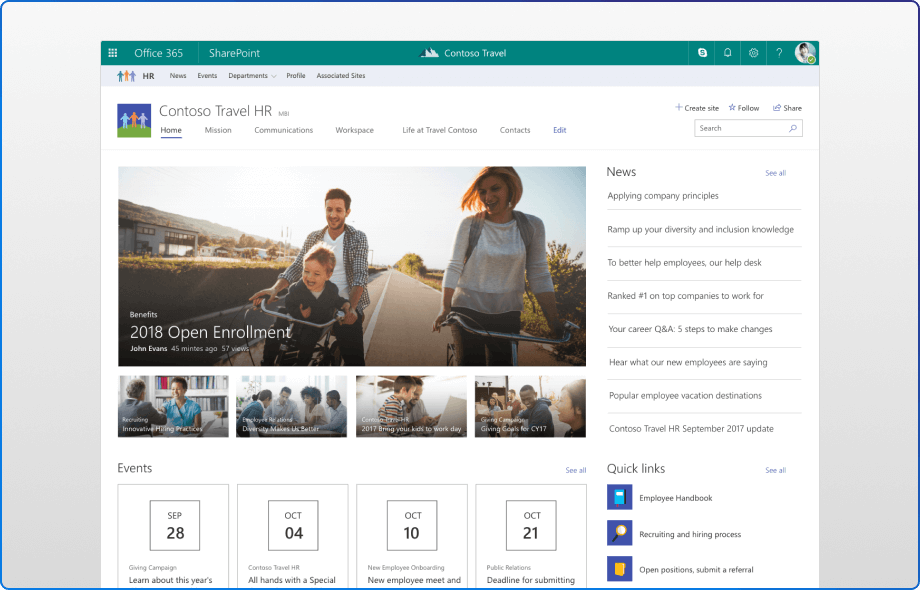Click Recruiting and hiring process link text
920x590 pixels.
pos(690,534)
